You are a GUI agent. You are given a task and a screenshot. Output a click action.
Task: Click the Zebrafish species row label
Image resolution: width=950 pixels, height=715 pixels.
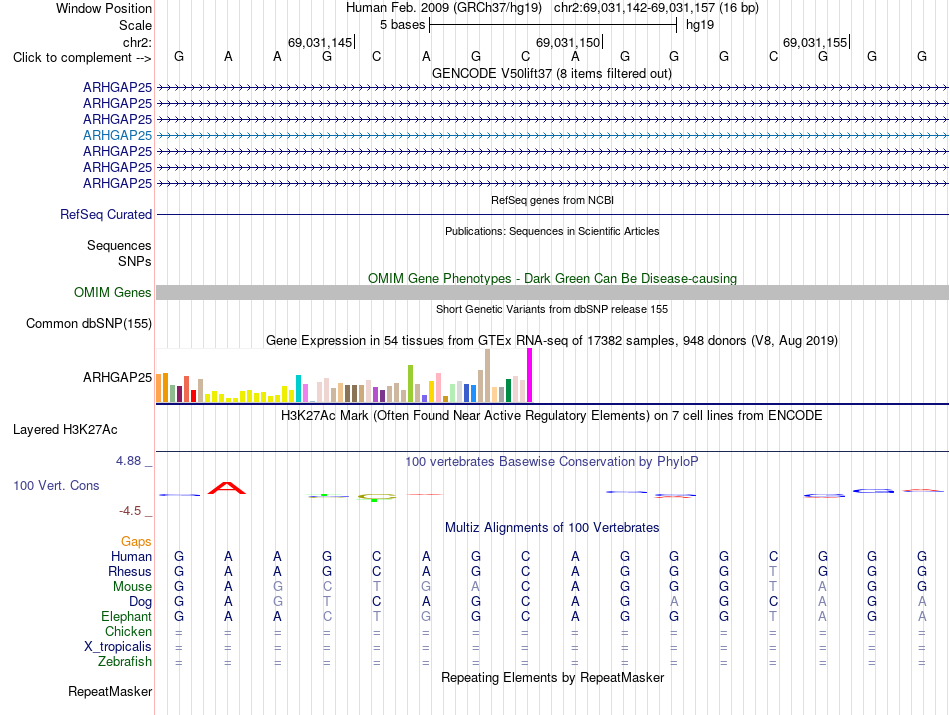pyautogui.click(x=125, y=662)
